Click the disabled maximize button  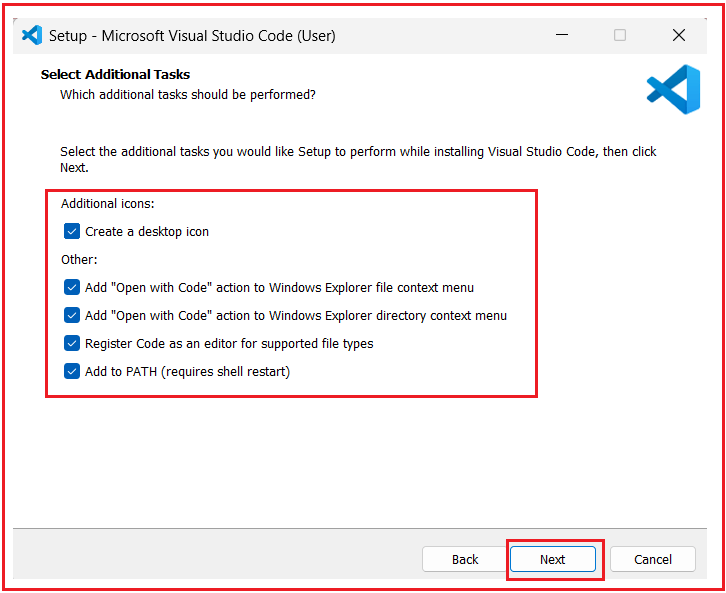(x=620, y=35)
